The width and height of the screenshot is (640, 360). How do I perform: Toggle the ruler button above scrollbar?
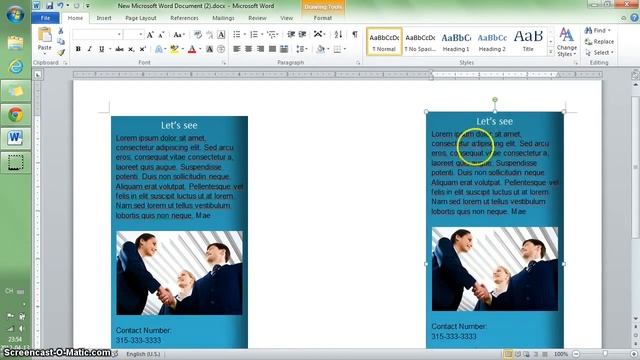pos(635,75)
